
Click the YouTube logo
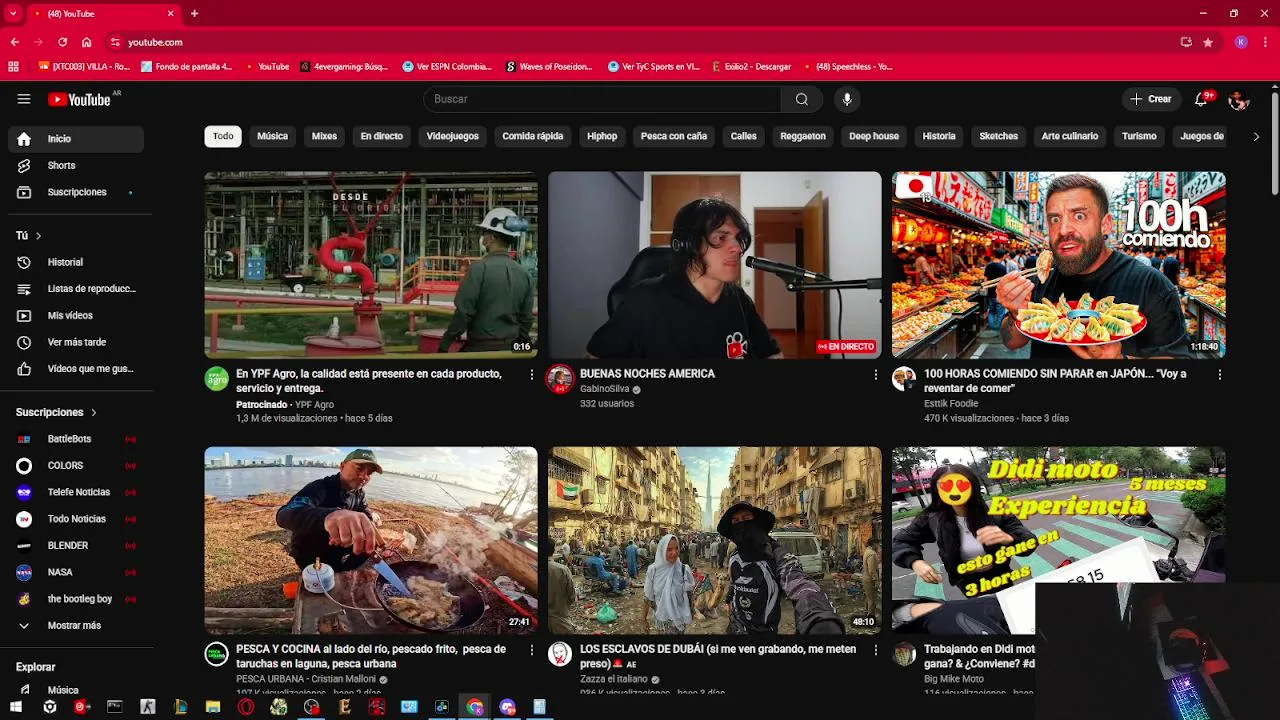(x=79, y=99)
